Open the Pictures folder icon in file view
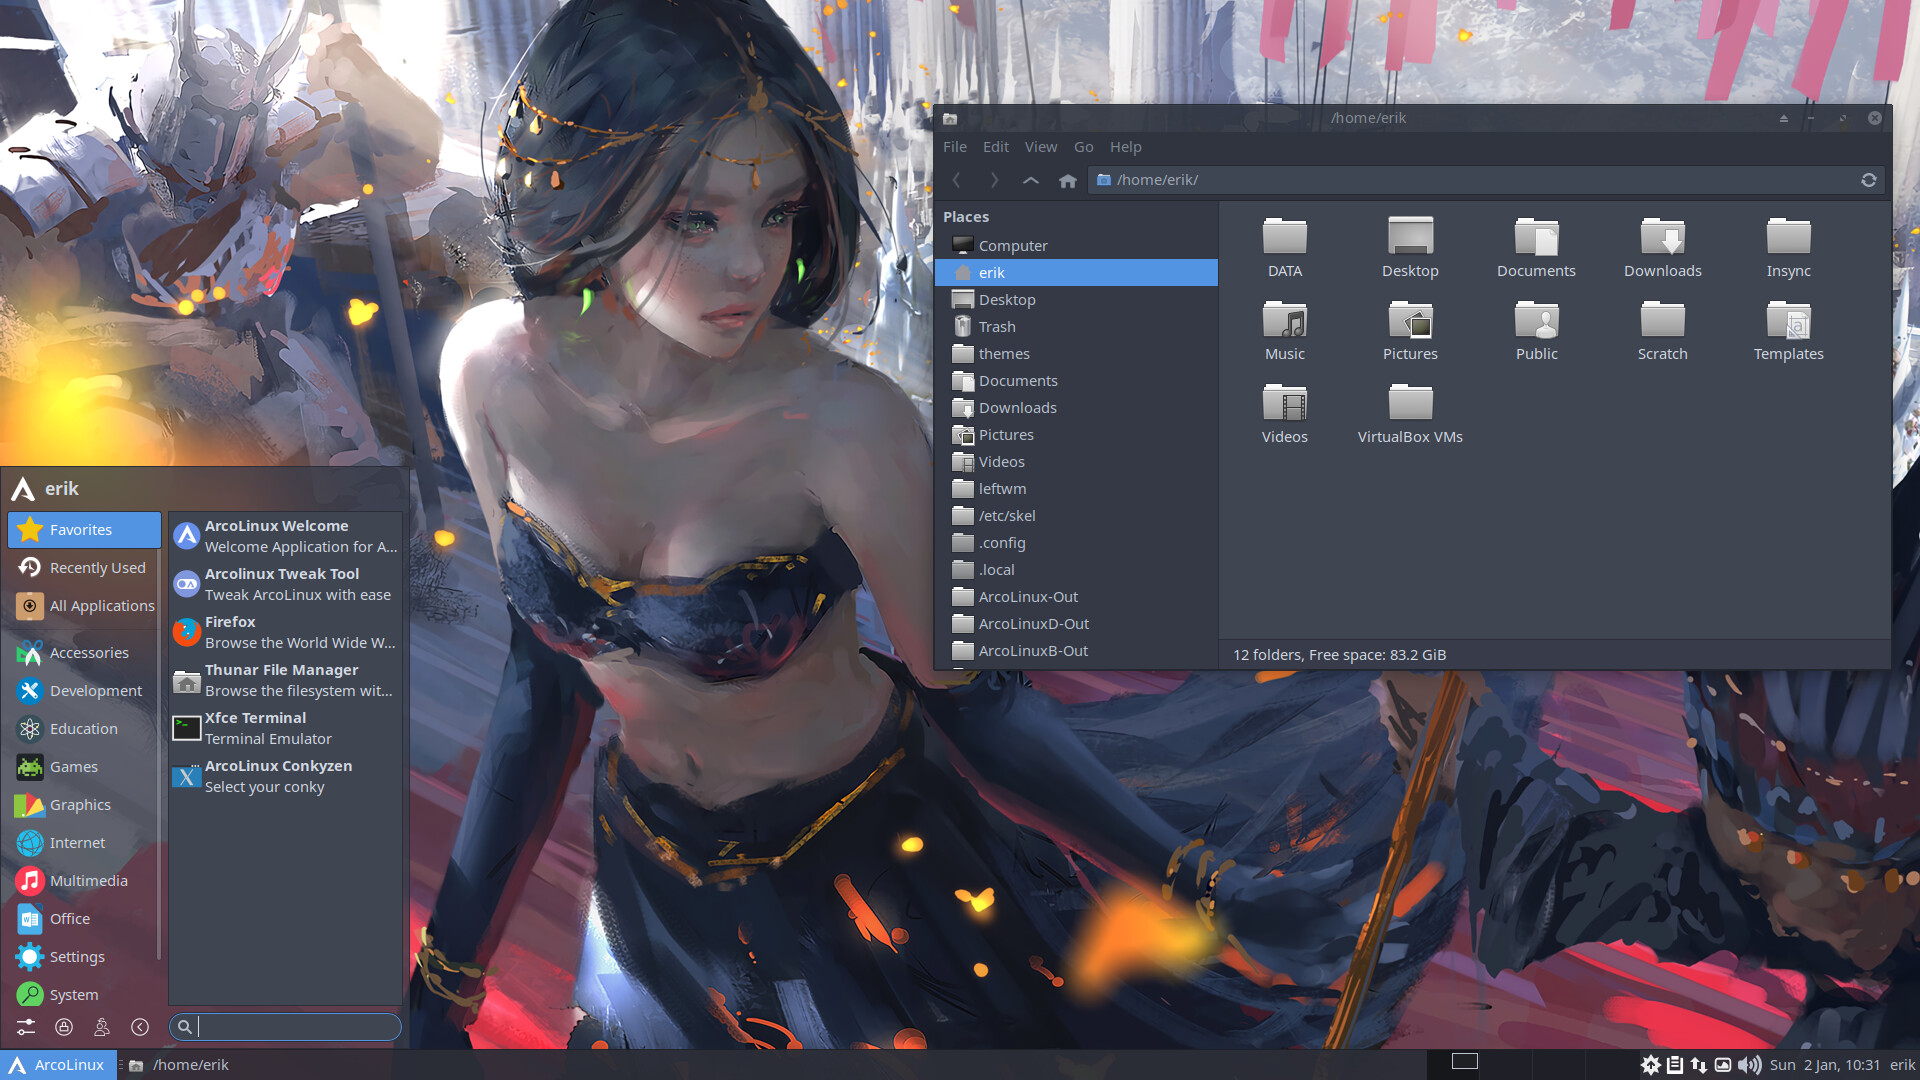Viewport: 1920px width, 1080px height. pyautogui.click(x=1410, y=330)
